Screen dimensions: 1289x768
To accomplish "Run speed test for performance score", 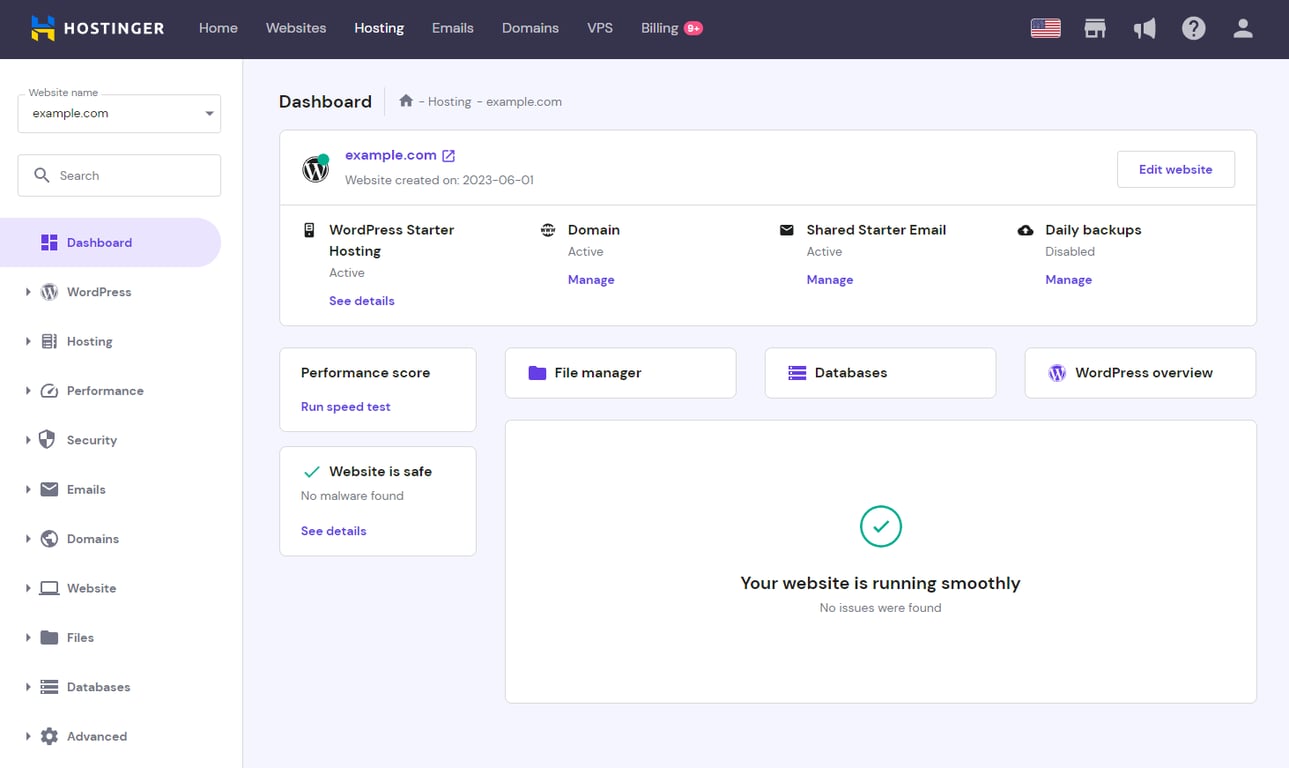I will point(345,406).
